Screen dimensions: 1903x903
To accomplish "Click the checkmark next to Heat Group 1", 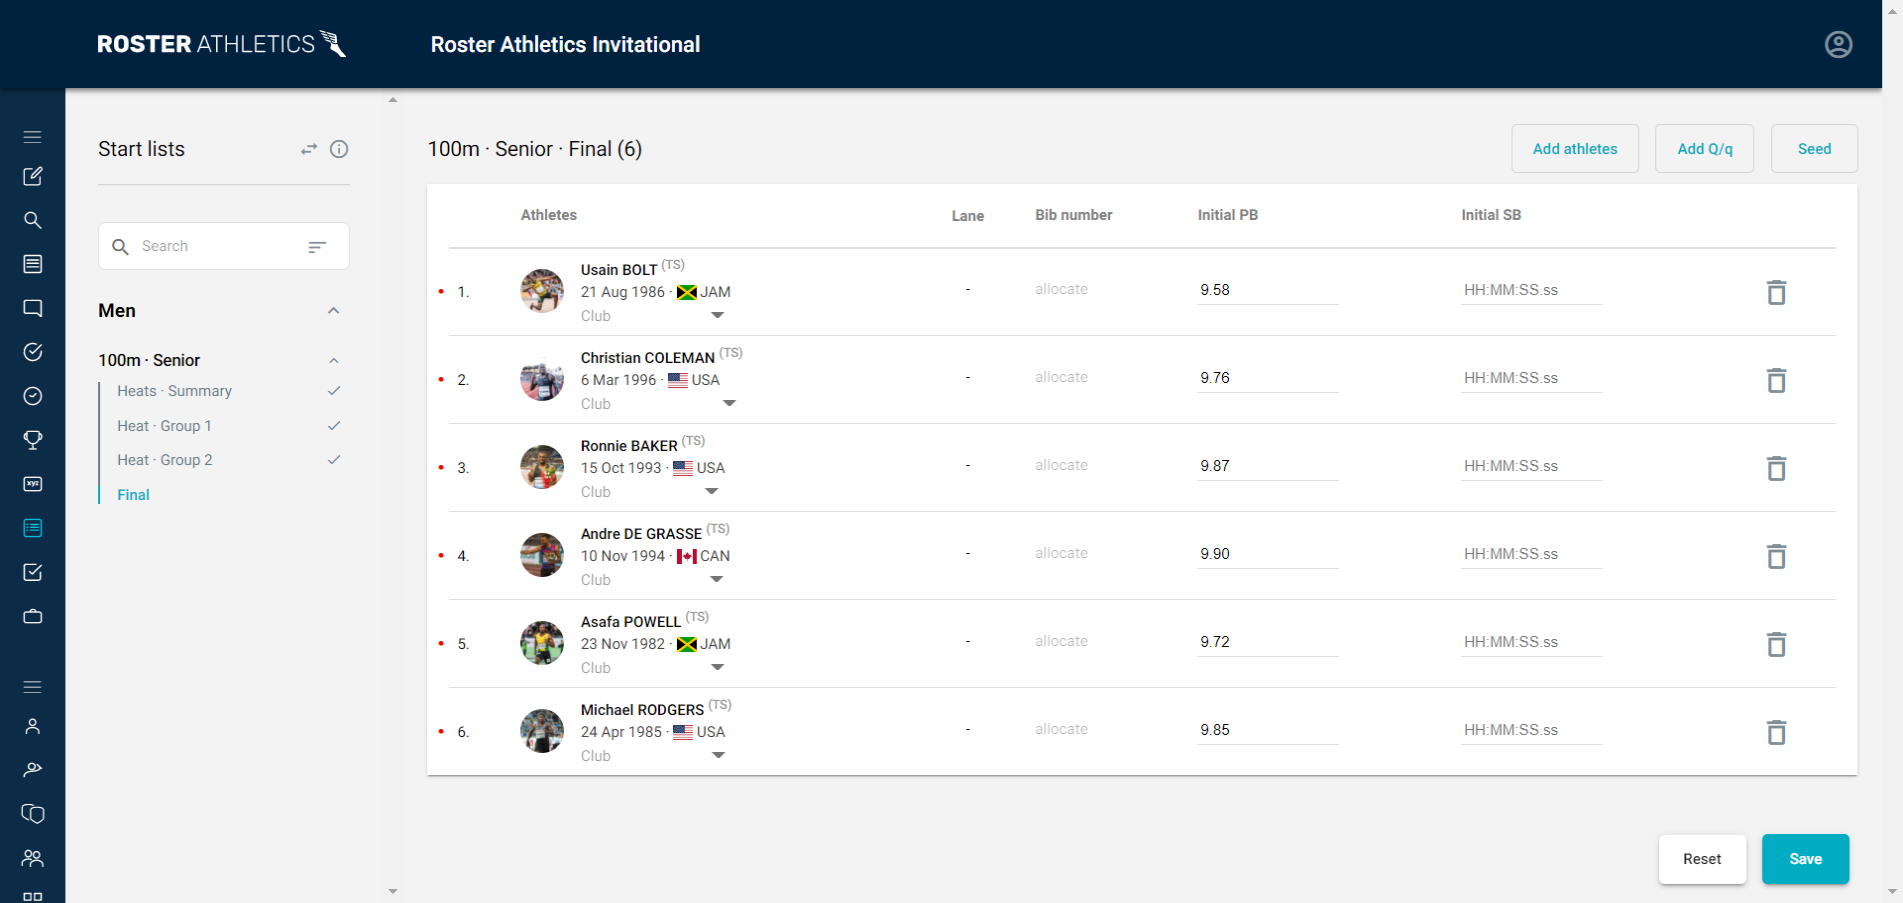I will click(x=334, y=425).
